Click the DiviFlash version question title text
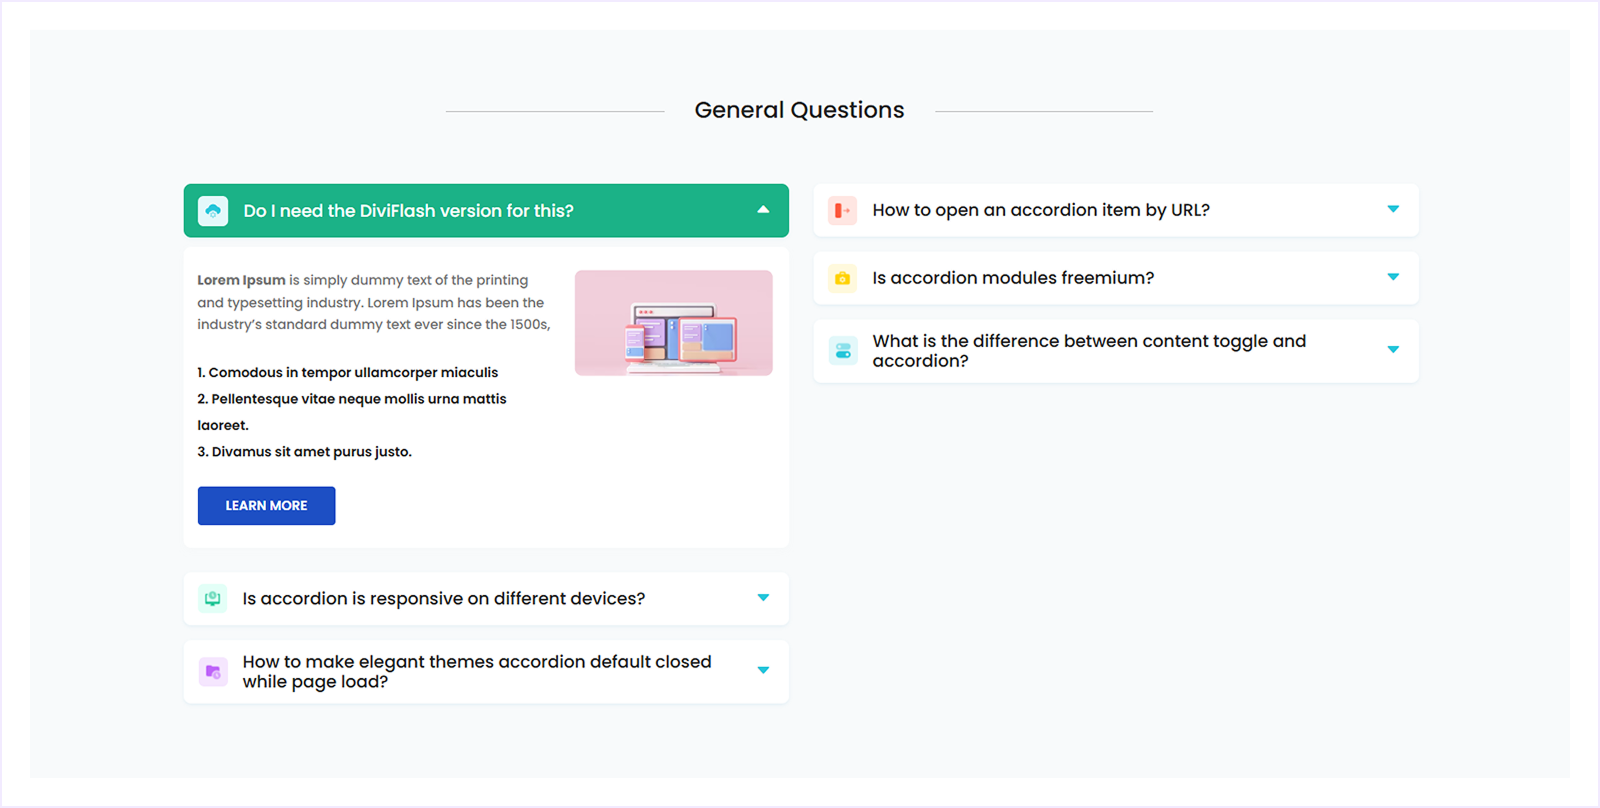Viewport: 1600px width, 808px height. (408, 211)
